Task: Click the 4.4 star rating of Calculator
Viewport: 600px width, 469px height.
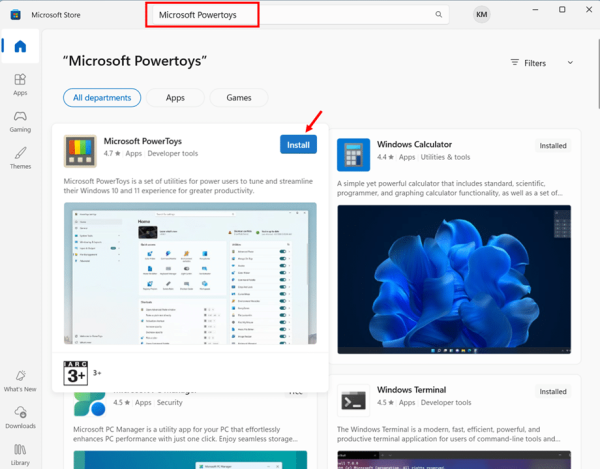Action: 385,157
